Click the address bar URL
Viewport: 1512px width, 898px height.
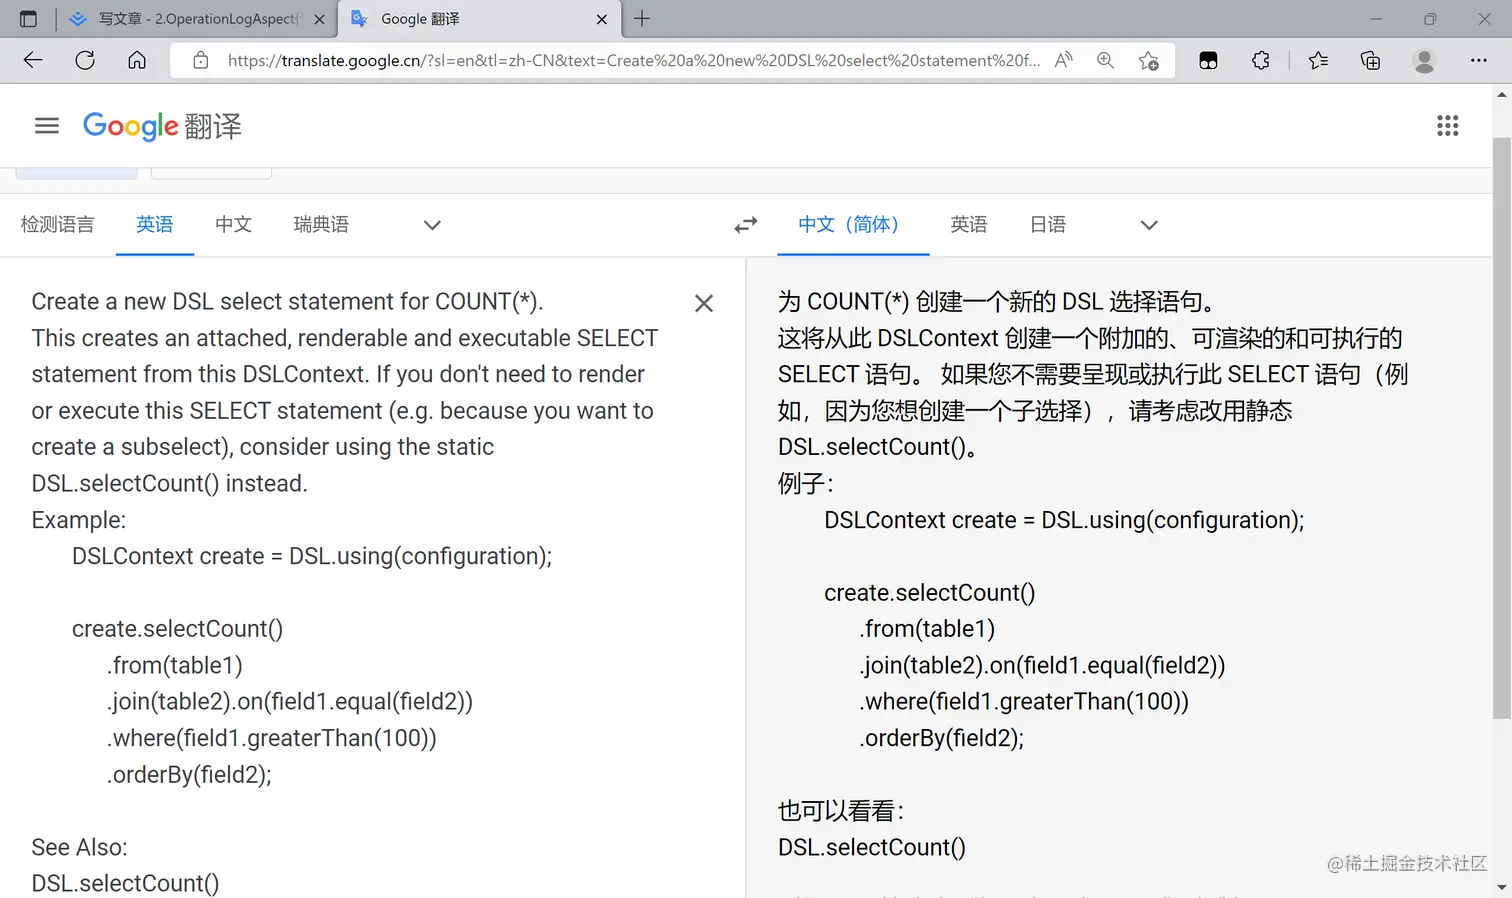633,60
